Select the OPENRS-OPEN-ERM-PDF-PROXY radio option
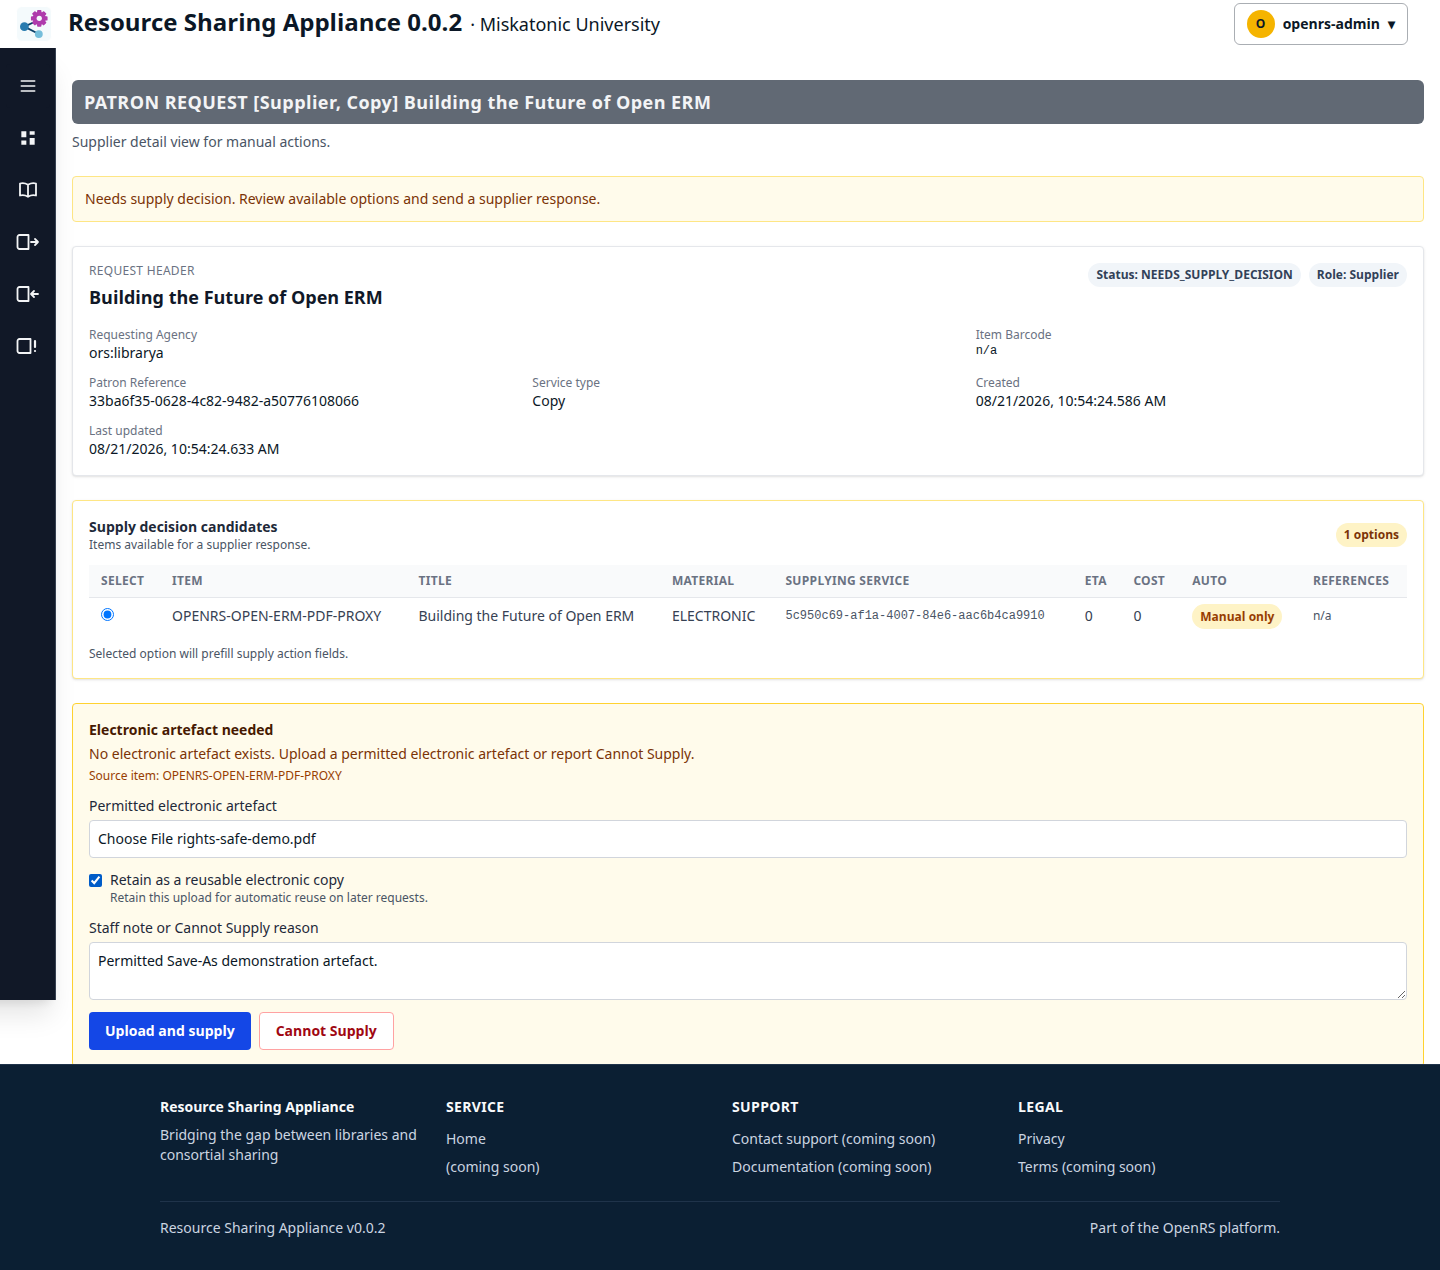Image resolution: width=1440 pixels, height=1270 pixels. click(107, 615)
